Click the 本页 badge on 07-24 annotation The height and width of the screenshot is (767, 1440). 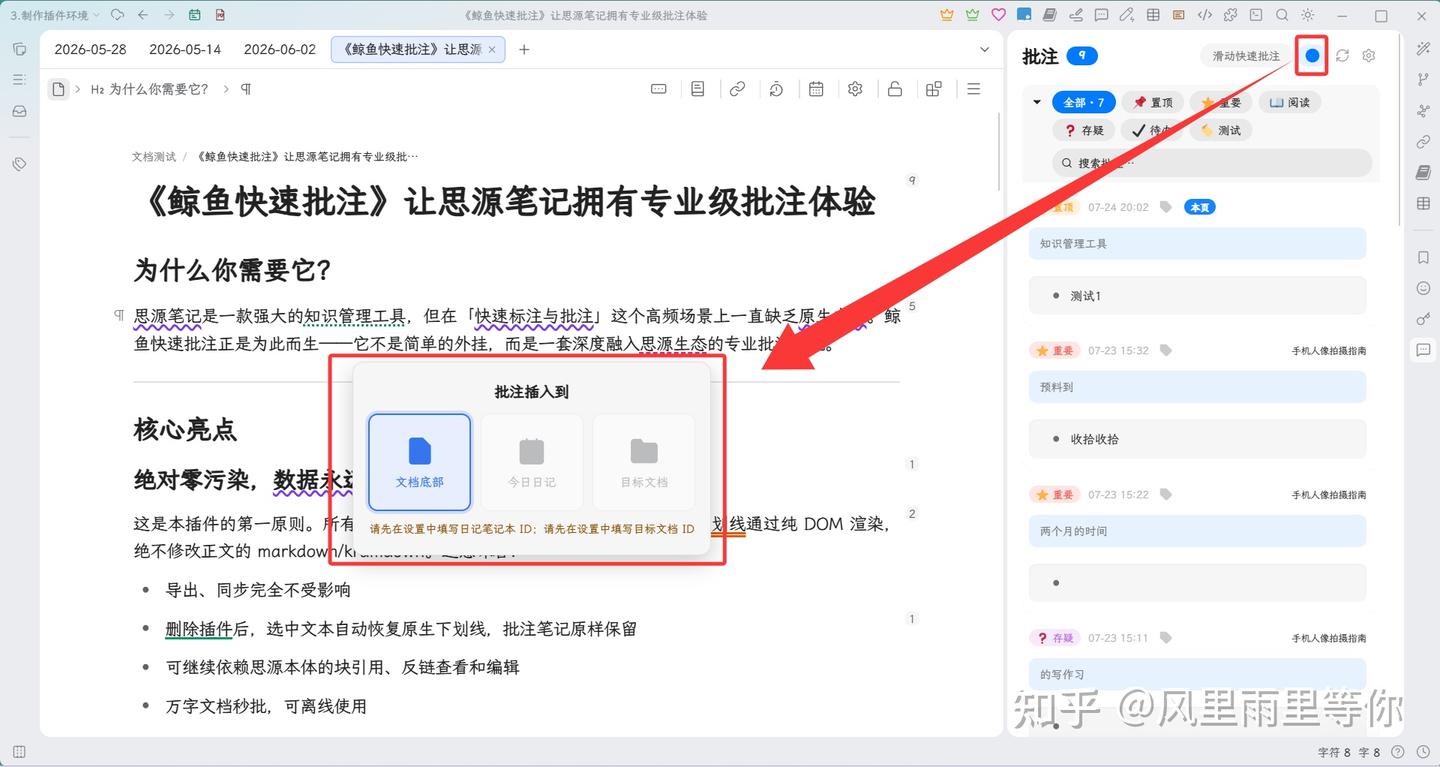point(1199,207)
